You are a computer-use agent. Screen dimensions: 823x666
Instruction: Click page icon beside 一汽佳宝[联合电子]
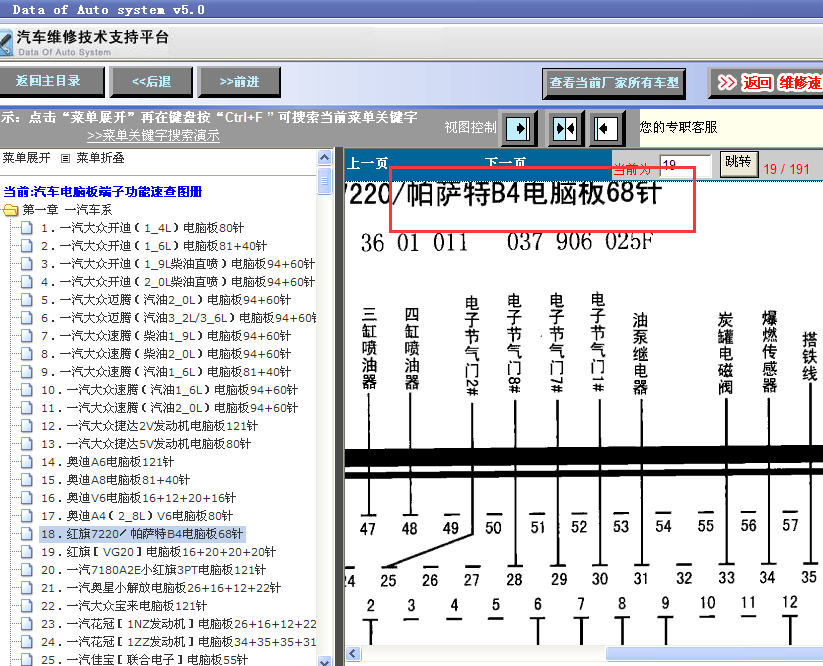[x=26, y=660]
